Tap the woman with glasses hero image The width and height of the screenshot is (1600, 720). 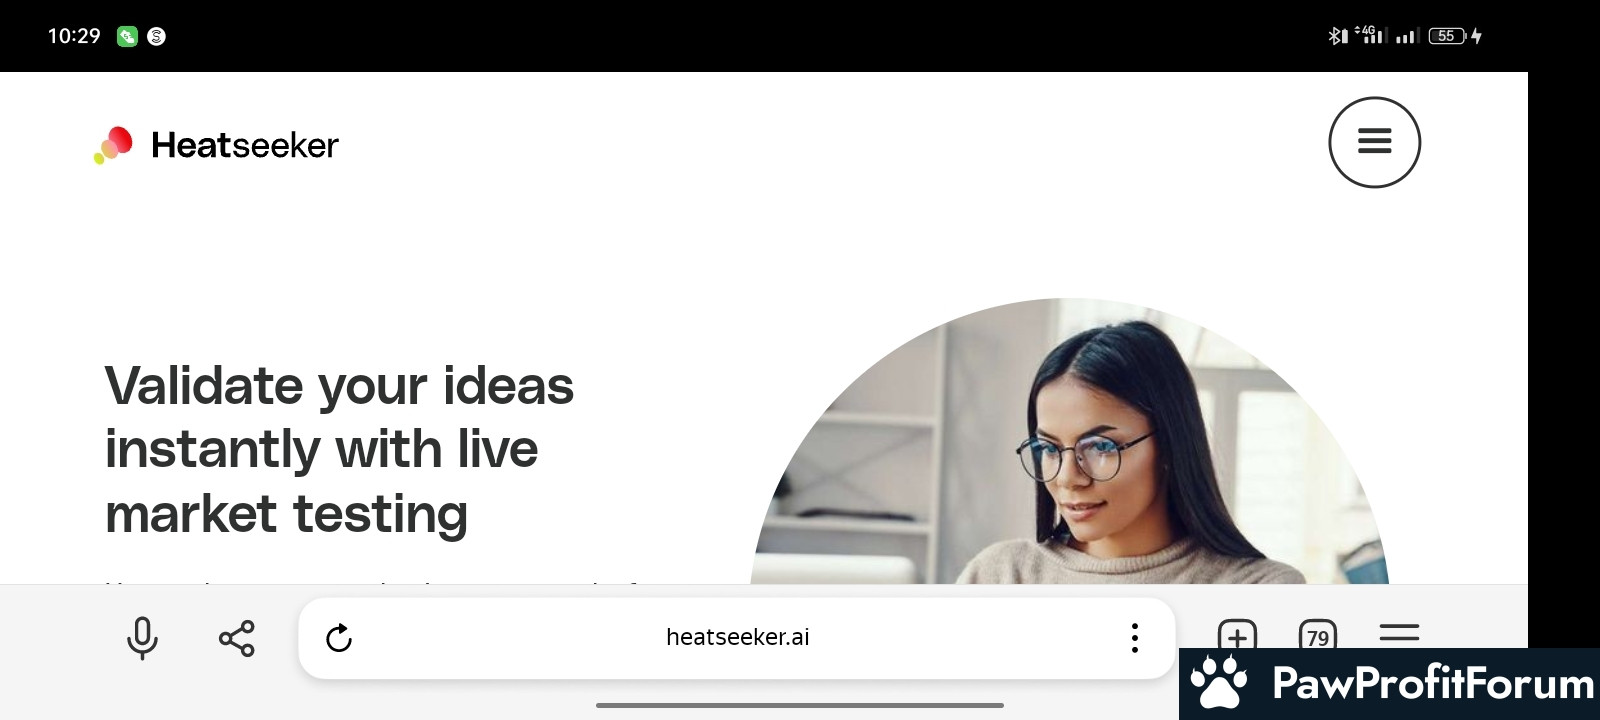click(x=1070, y=441)
